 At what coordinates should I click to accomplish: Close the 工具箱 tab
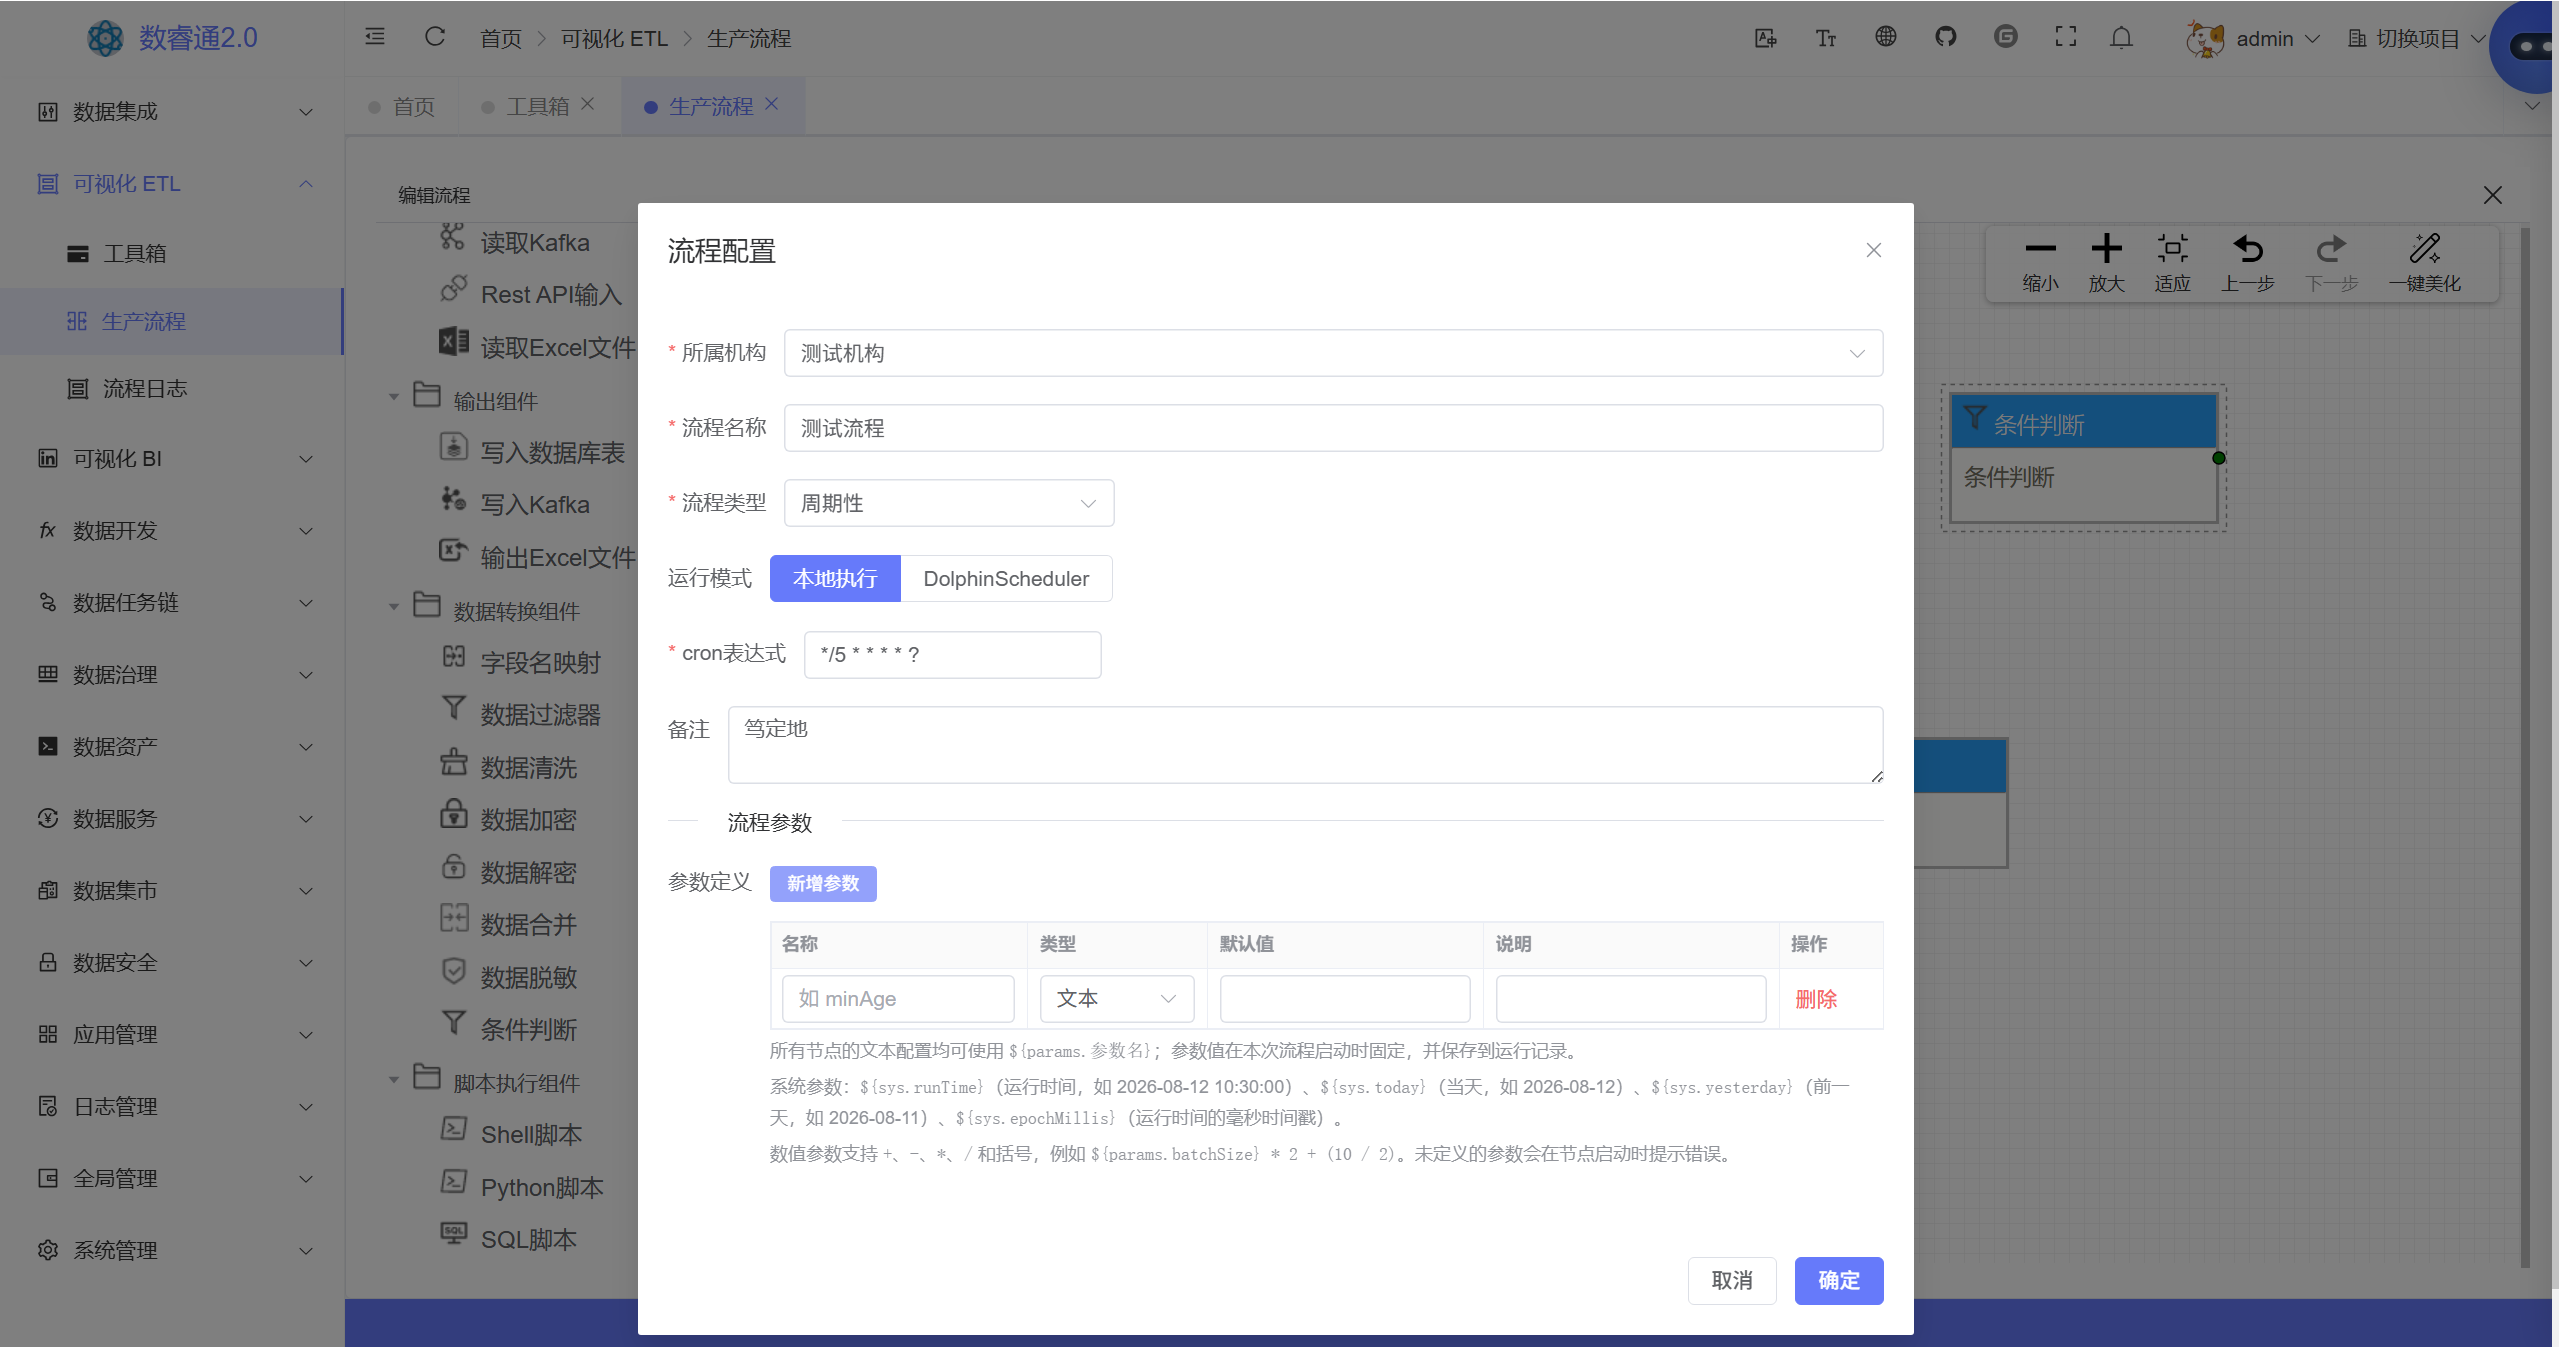[x=587, y=104]
